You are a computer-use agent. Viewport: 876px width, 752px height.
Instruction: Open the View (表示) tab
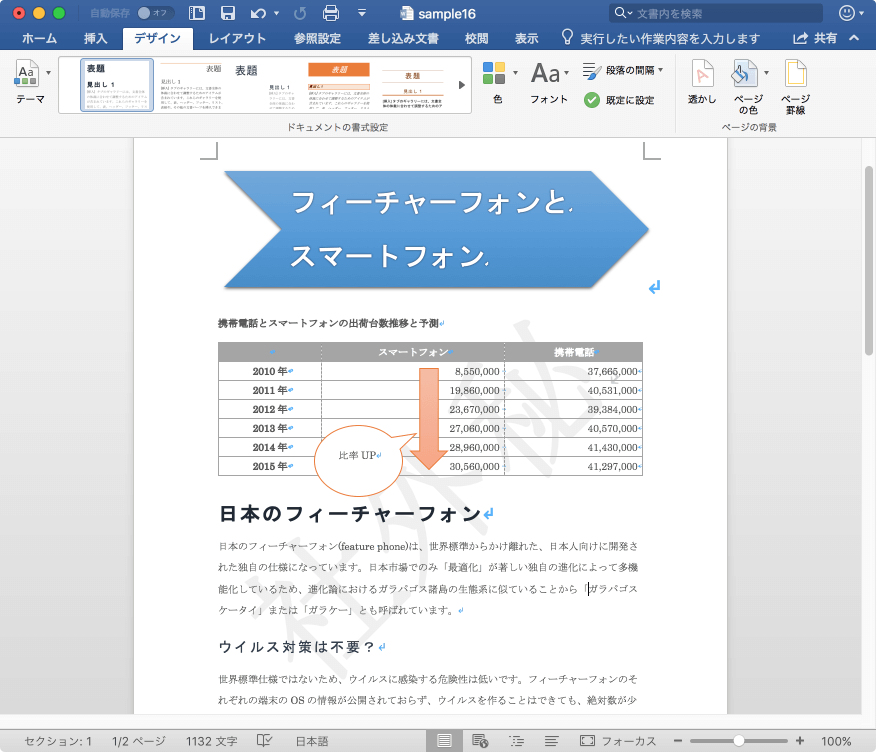tap(526, 38)
